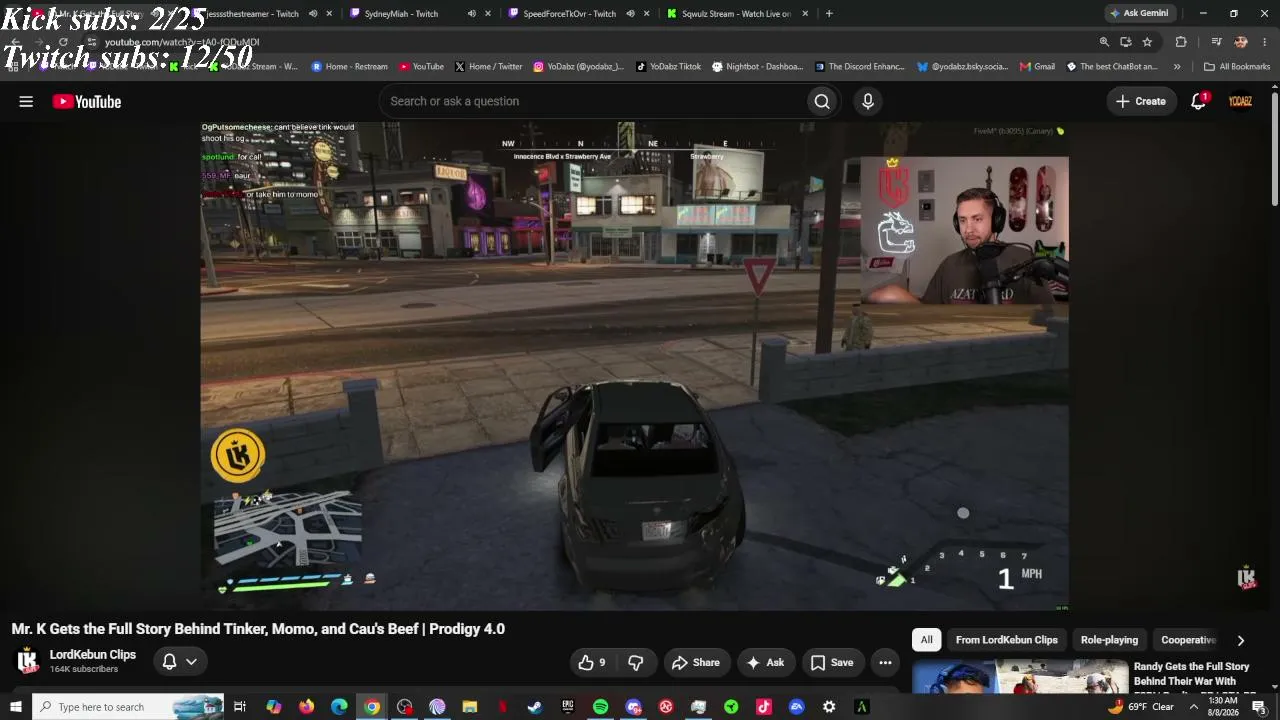Open the Home - Restream bookmark
Screen dimensions: 1280x720
(349, 67)
